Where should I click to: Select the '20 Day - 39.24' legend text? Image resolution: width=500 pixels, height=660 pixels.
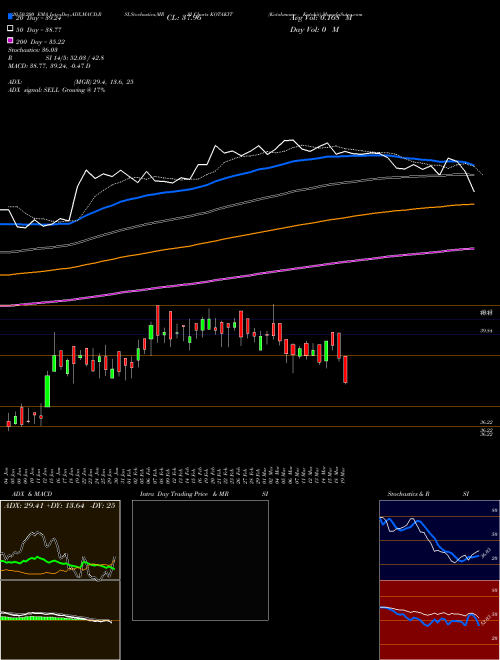pos(38,19)
